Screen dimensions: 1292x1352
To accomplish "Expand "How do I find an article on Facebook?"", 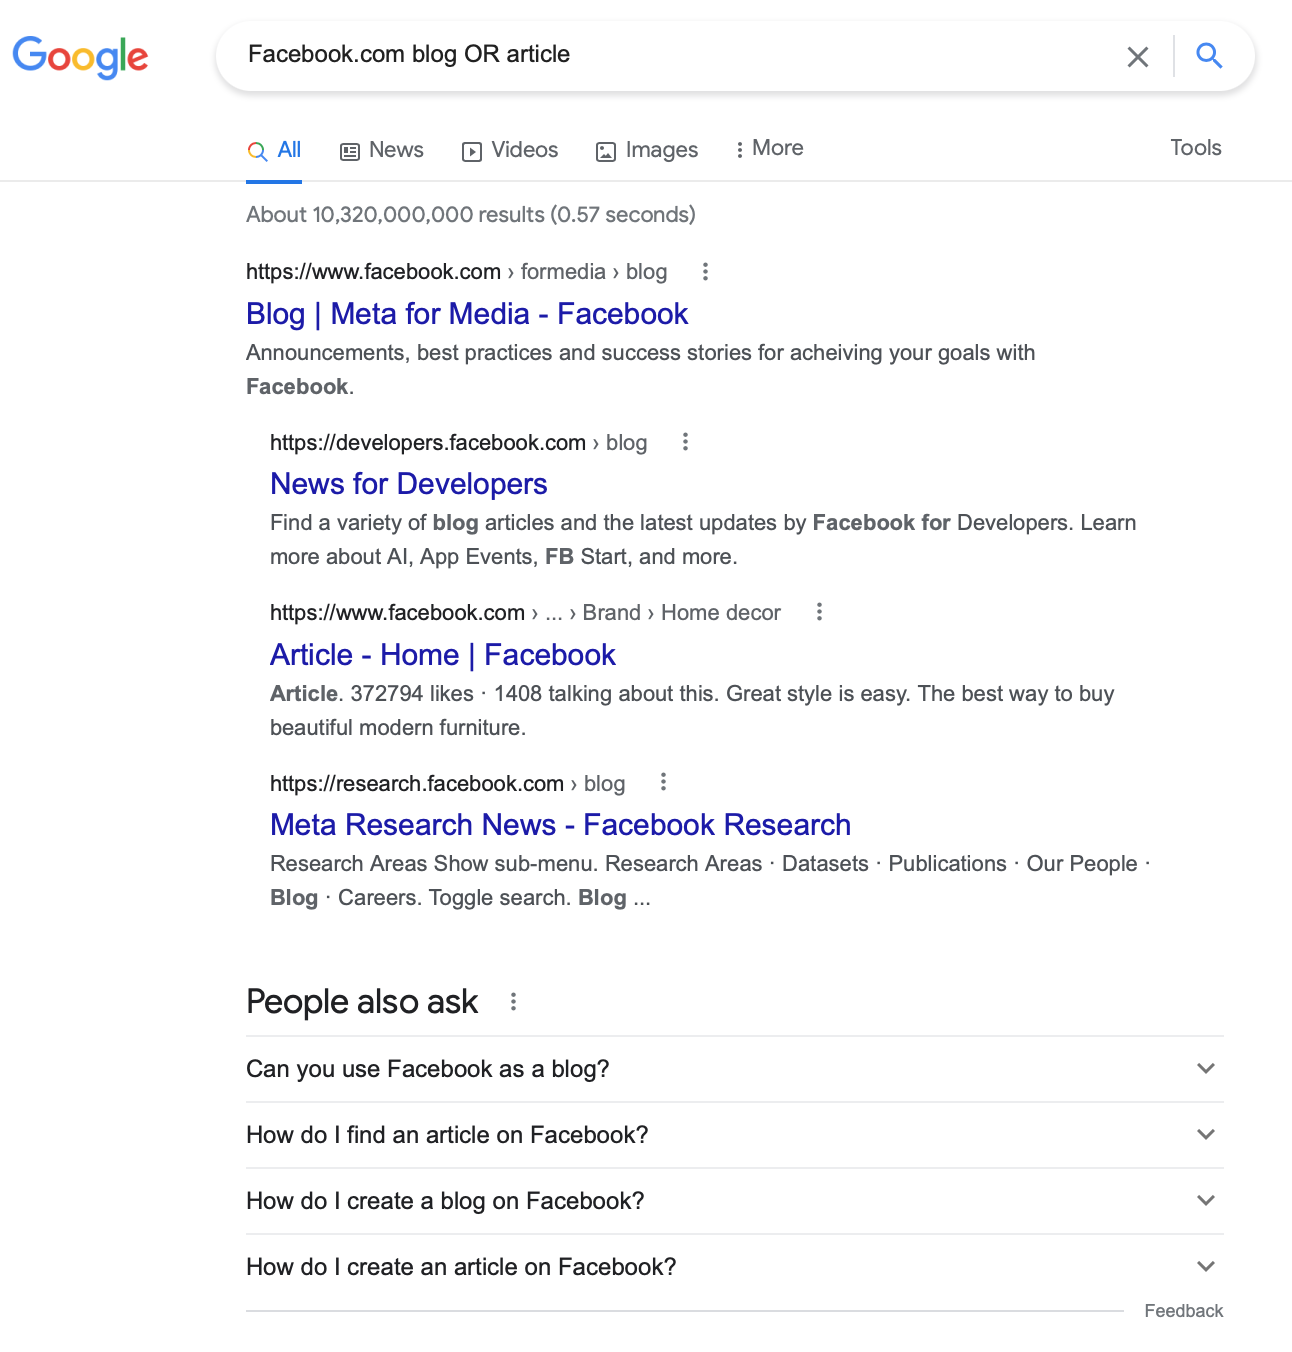I will coord(1206,1135).
